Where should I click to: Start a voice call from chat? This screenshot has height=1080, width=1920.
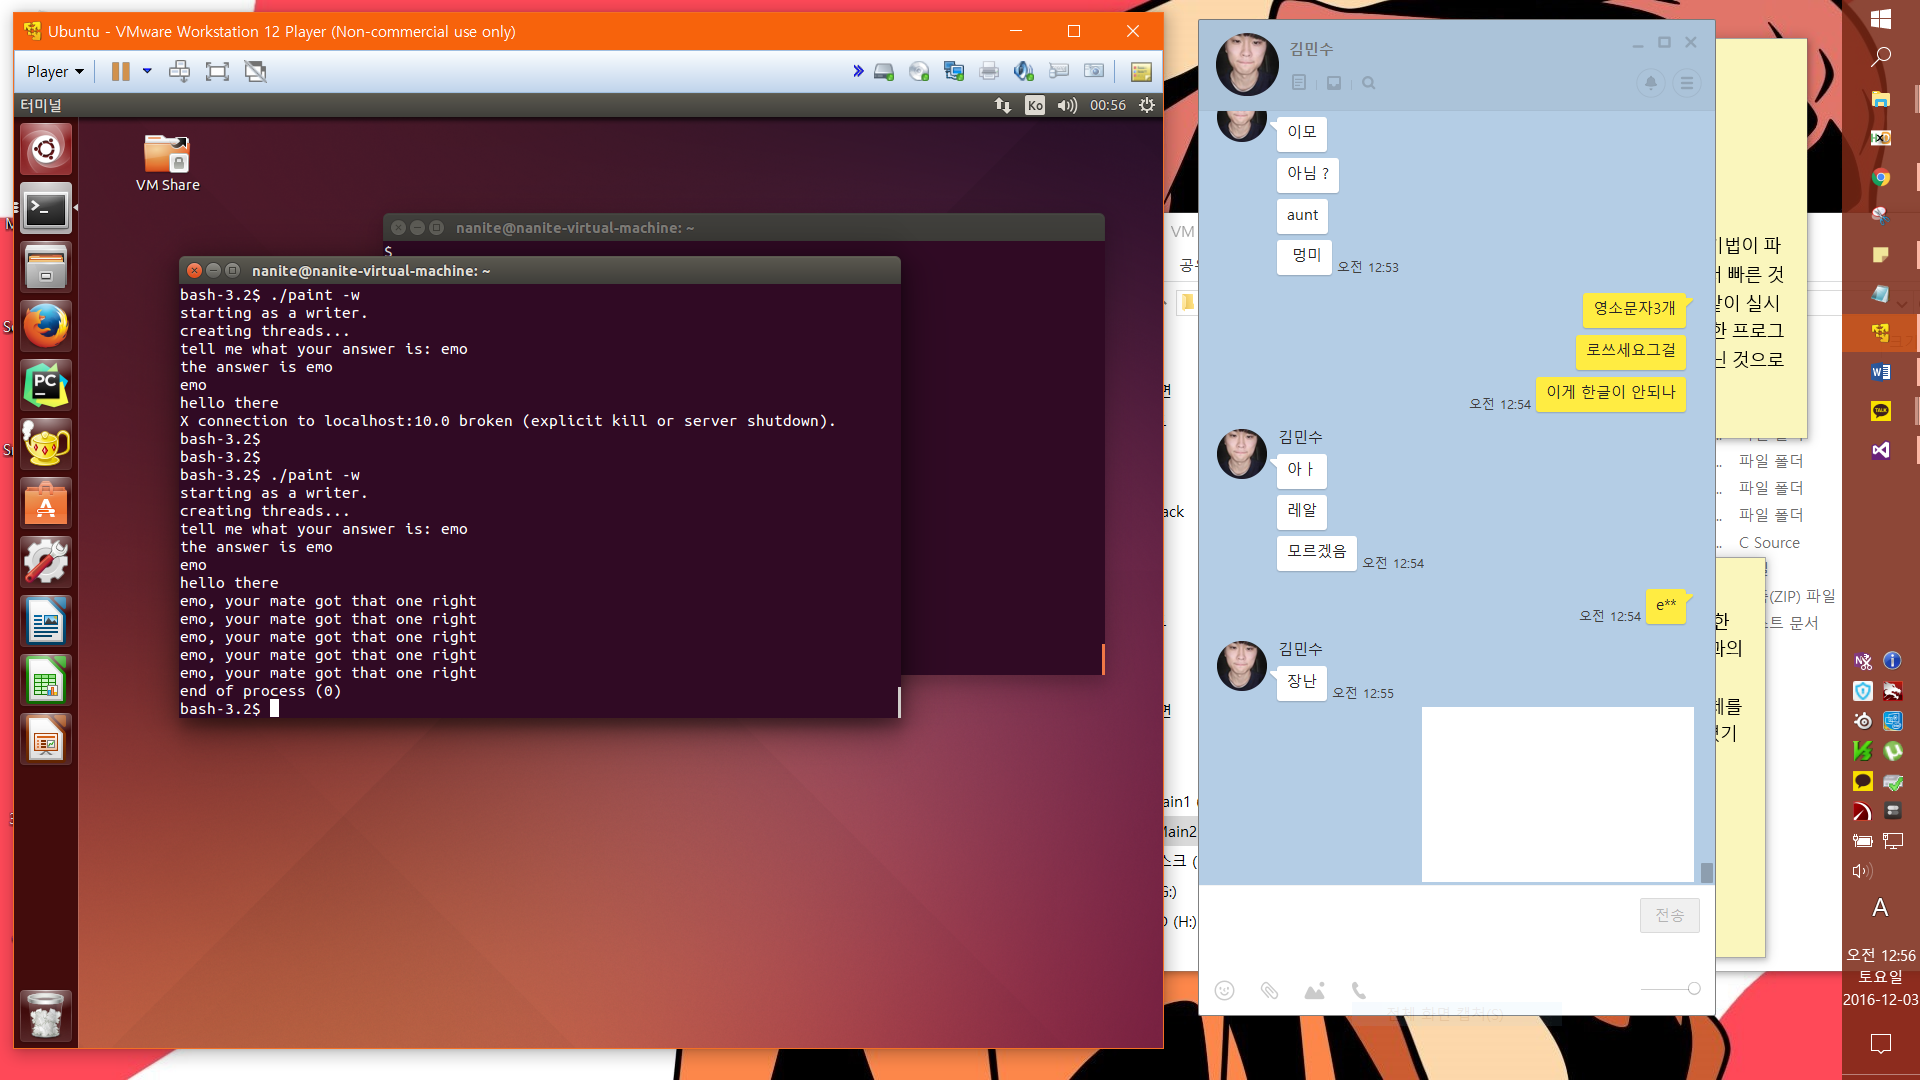point(1358,990)
